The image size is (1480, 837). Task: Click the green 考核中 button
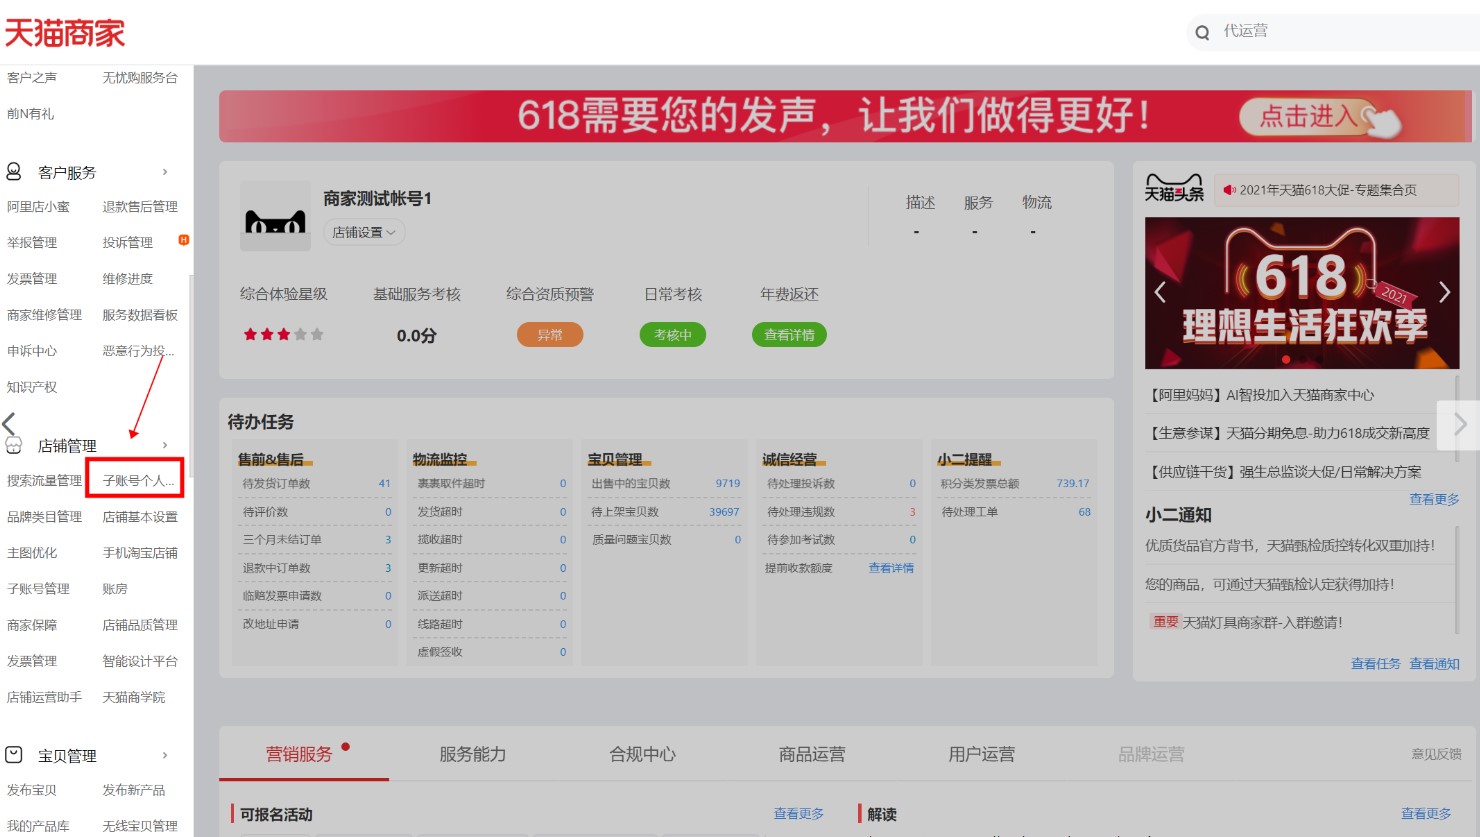pos(673,335)
